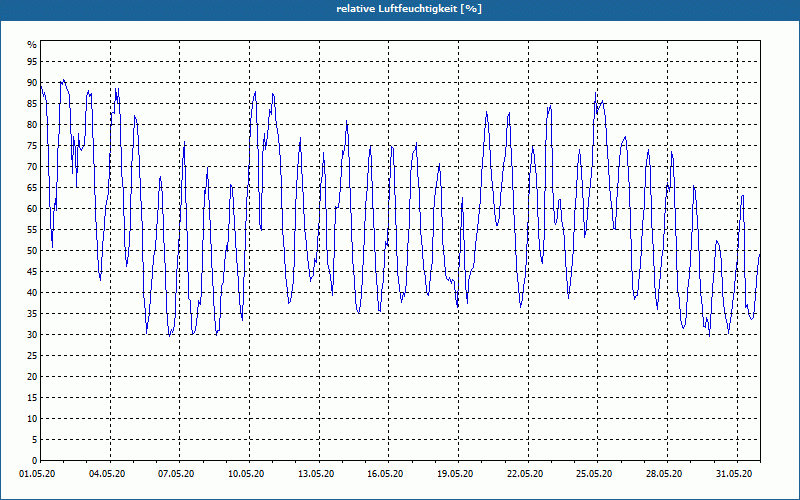Viewport: 800px width, 500px height.
Task: Select the y-axis label "10"
Action: pyautogui.click(x=32, y=418)
